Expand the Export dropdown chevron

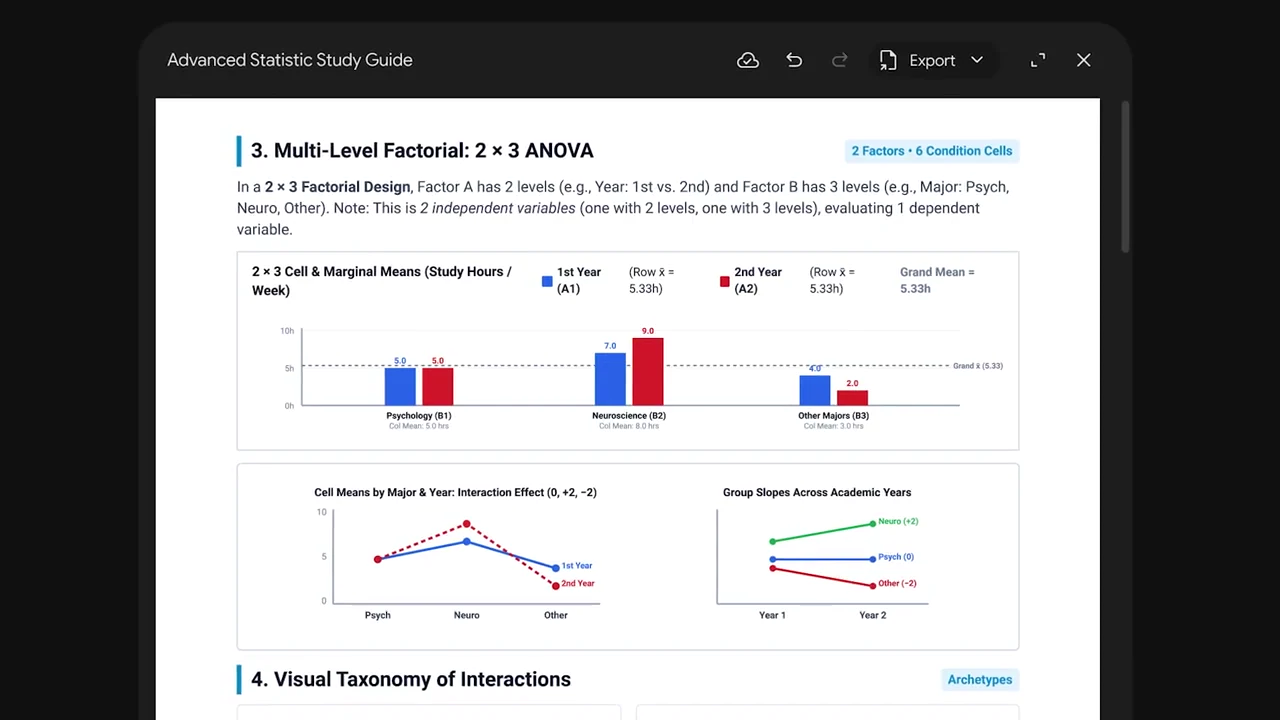tap(977, 60)
